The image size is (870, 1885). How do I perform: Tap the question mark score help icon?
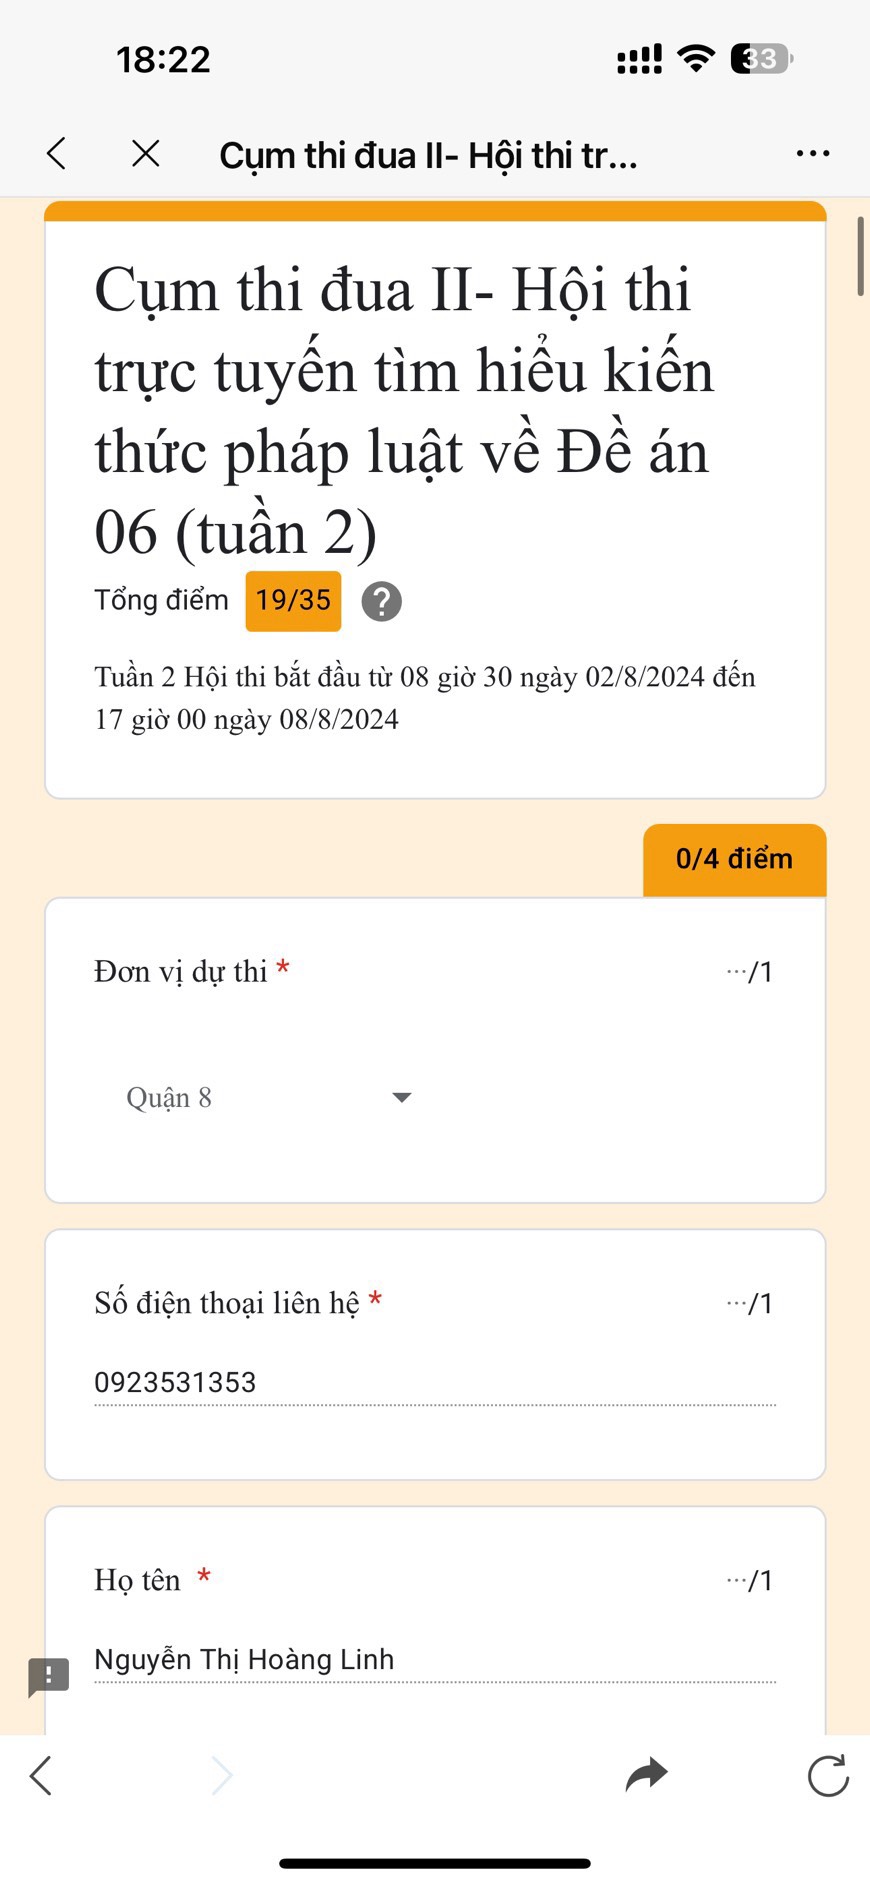click(x=381, y=602)
